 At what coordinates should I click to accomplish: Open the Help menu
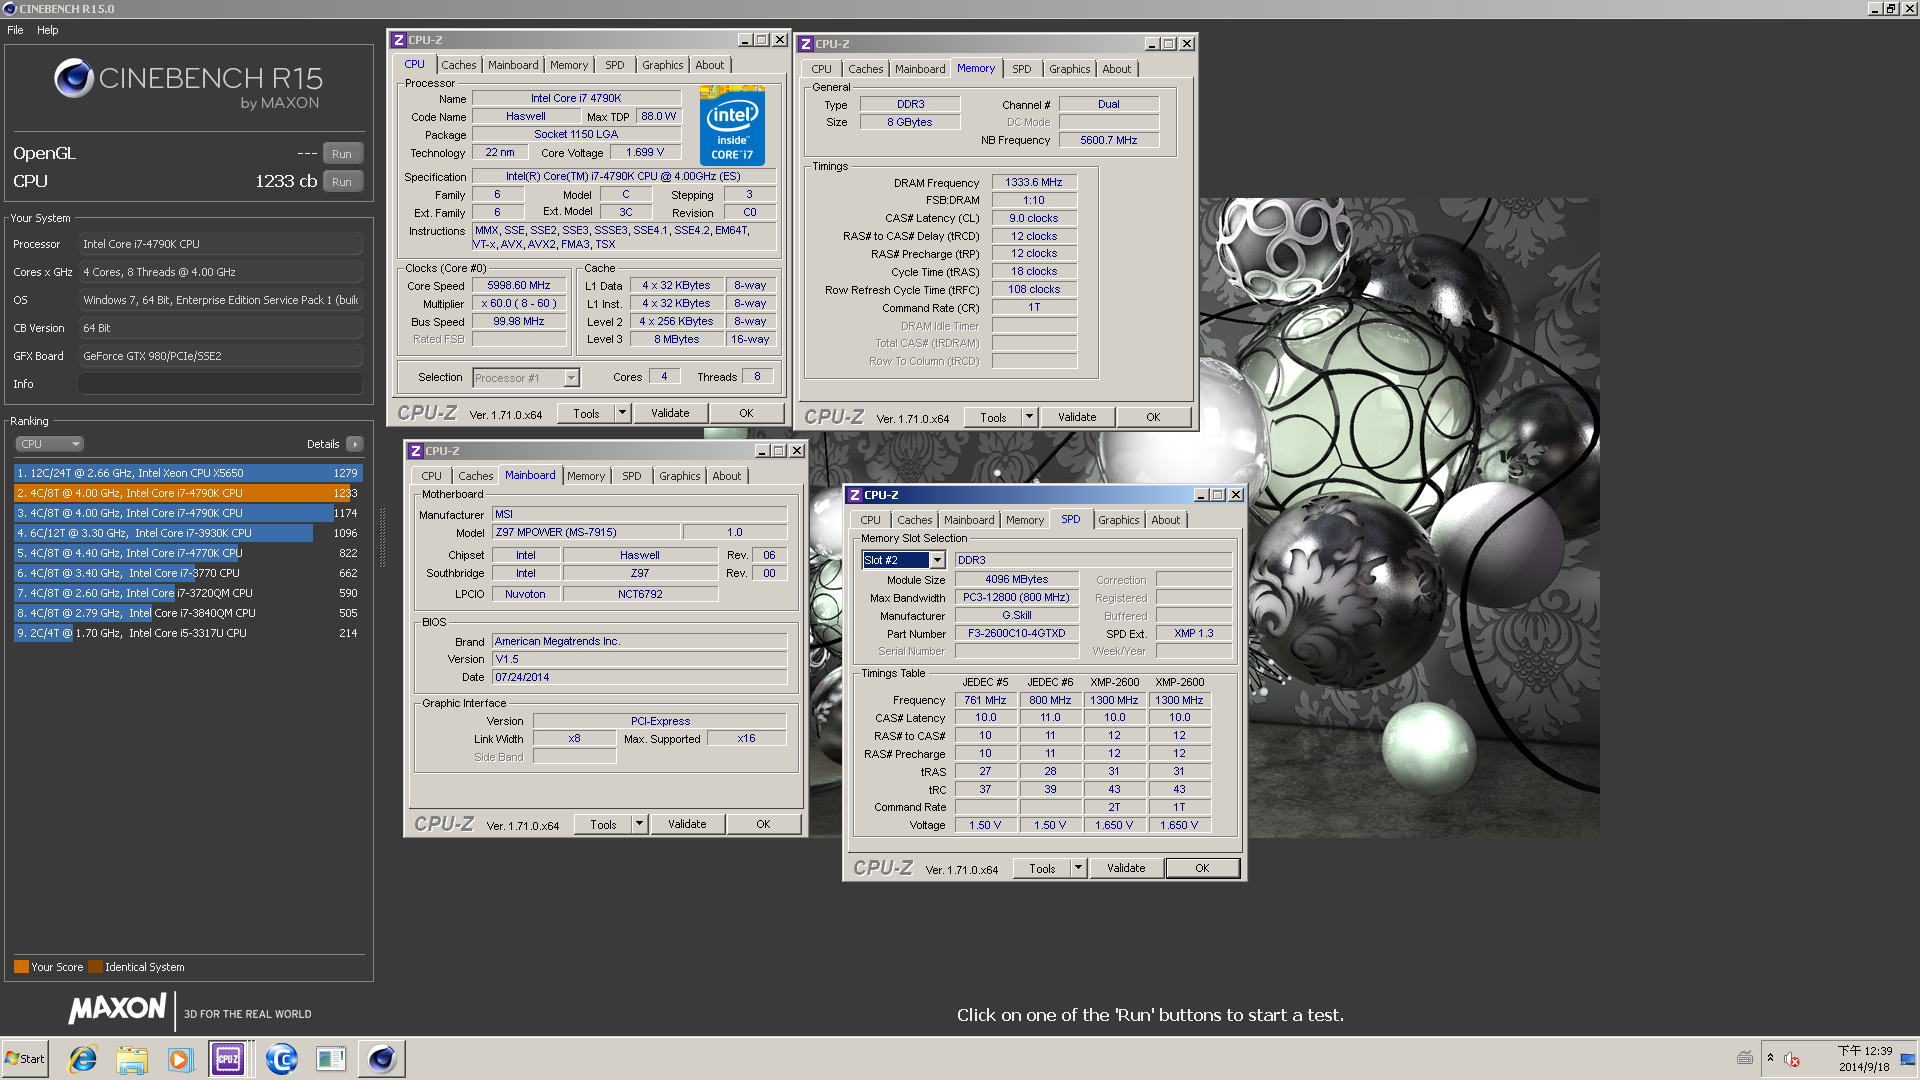(x=48, y=30)
